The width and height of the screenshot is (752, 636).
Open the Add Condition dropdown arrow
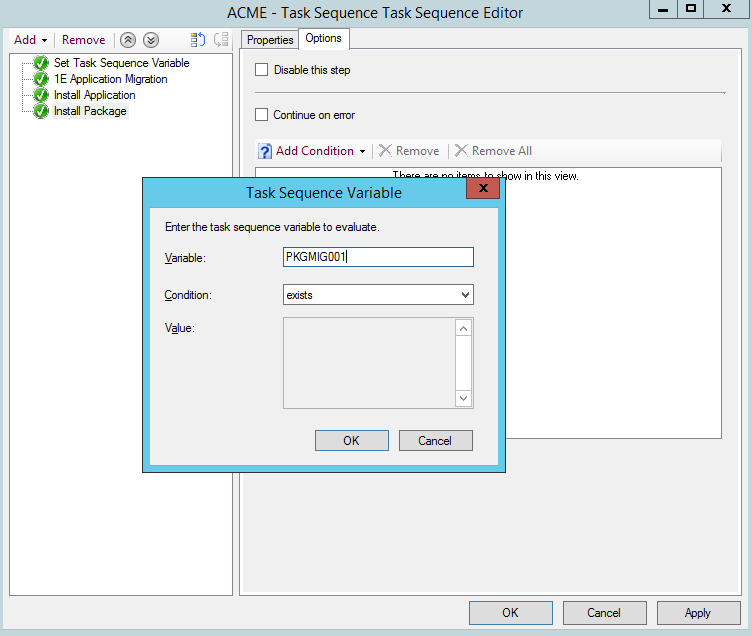coord(363,151)
